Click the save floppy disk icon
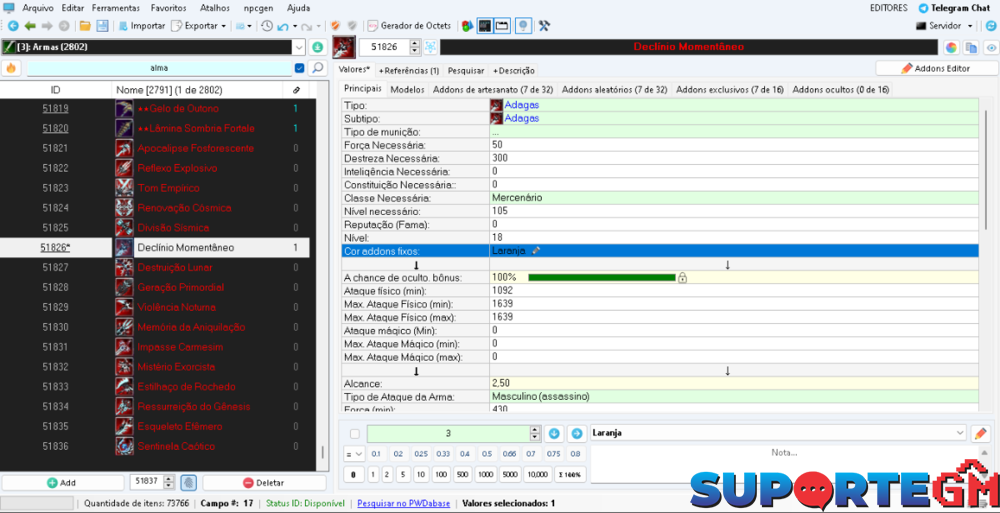Screen dimensions: 1000x513 pyautogui.click(x=101, y=25)
